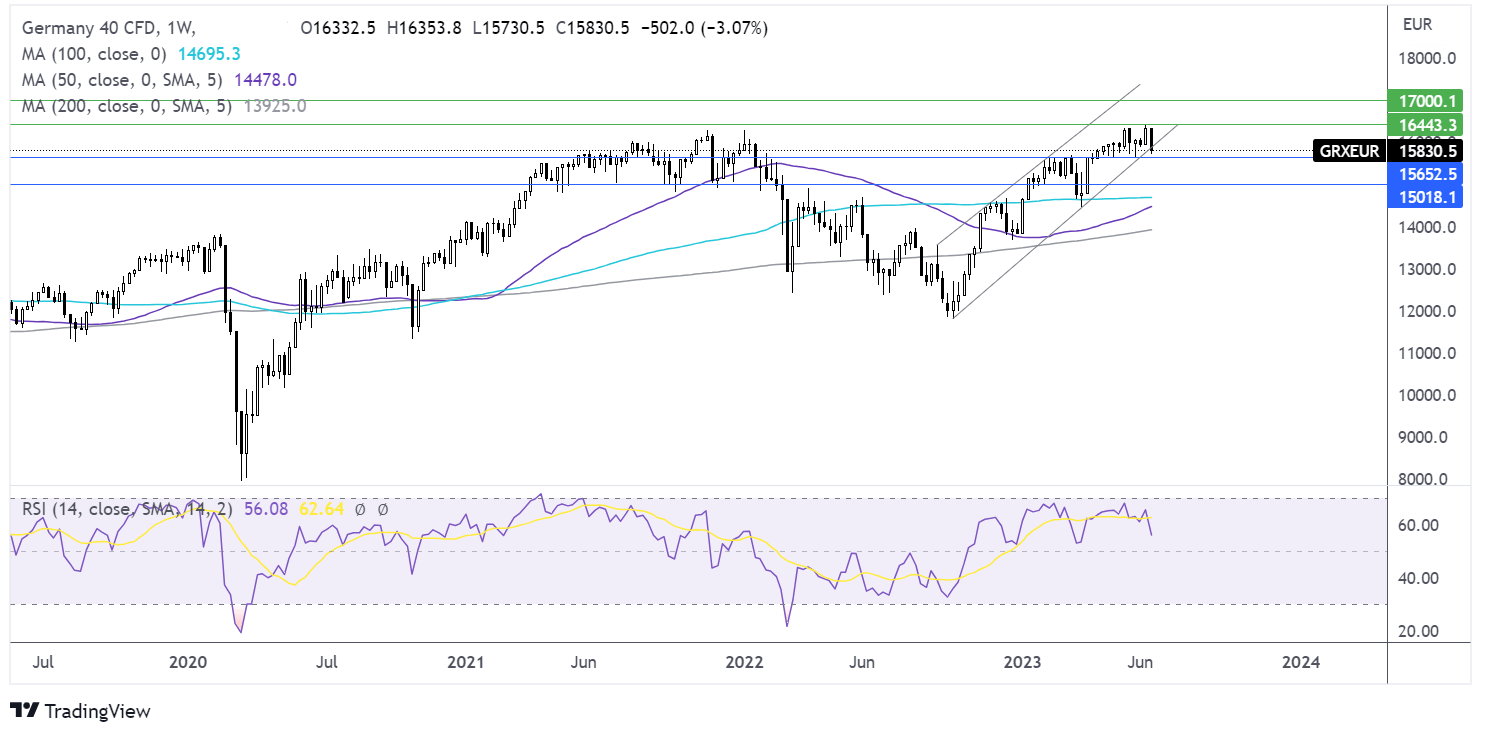Click the RSI indicator legend
The height and width of the screenshot is (737, 1486).
(205, 509)
